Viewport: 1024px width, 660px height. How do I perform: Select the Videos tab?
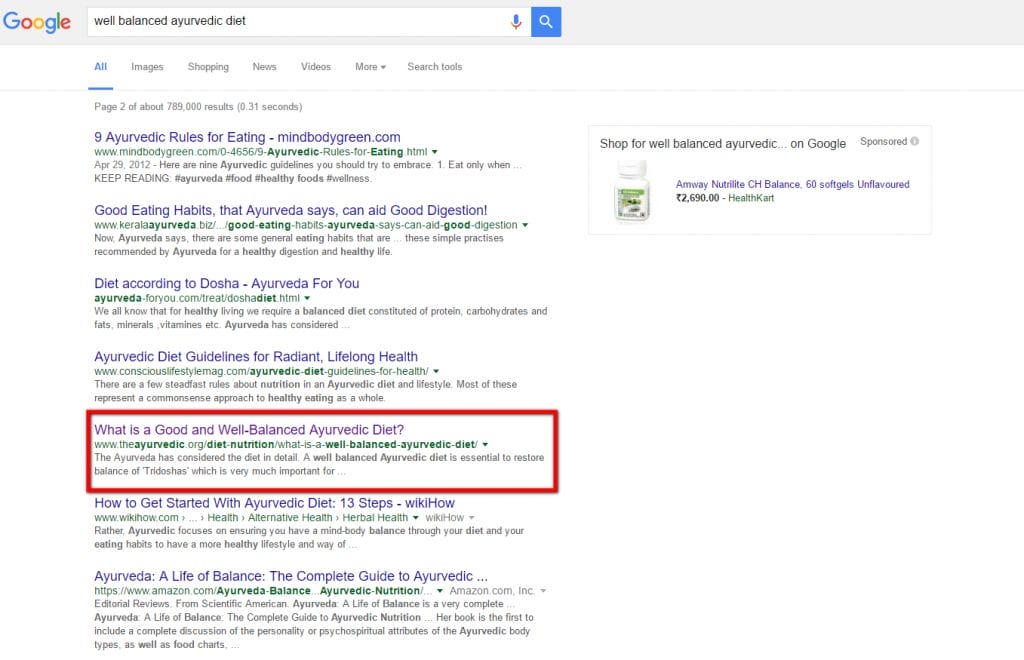316,67
